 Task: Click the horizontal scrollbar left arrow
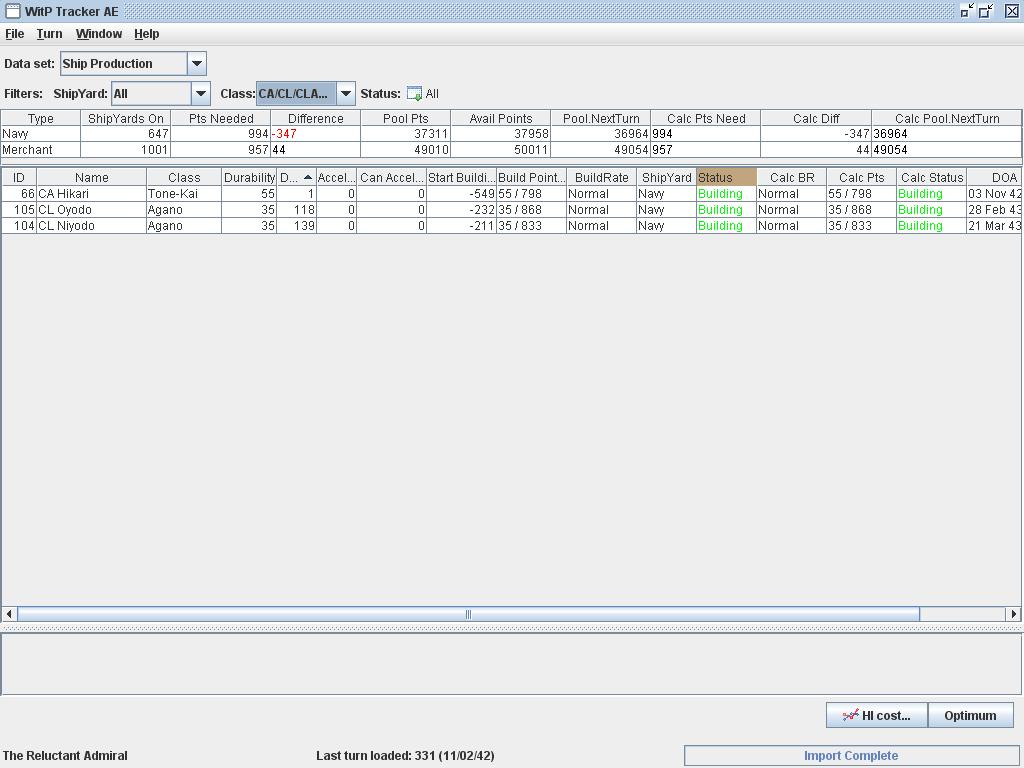[x=9, y=614]
